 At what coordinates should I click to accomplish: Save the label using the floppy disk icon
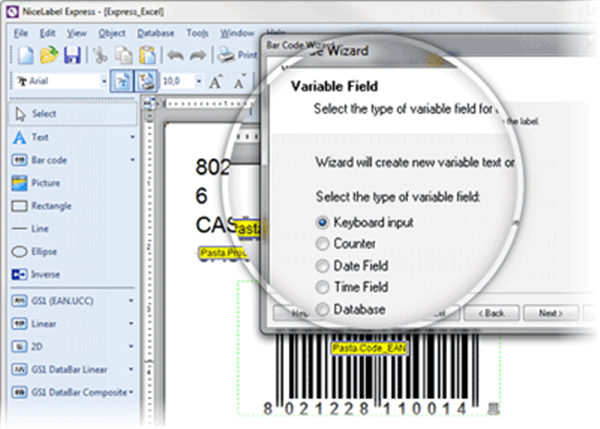(x=72, y=55)
